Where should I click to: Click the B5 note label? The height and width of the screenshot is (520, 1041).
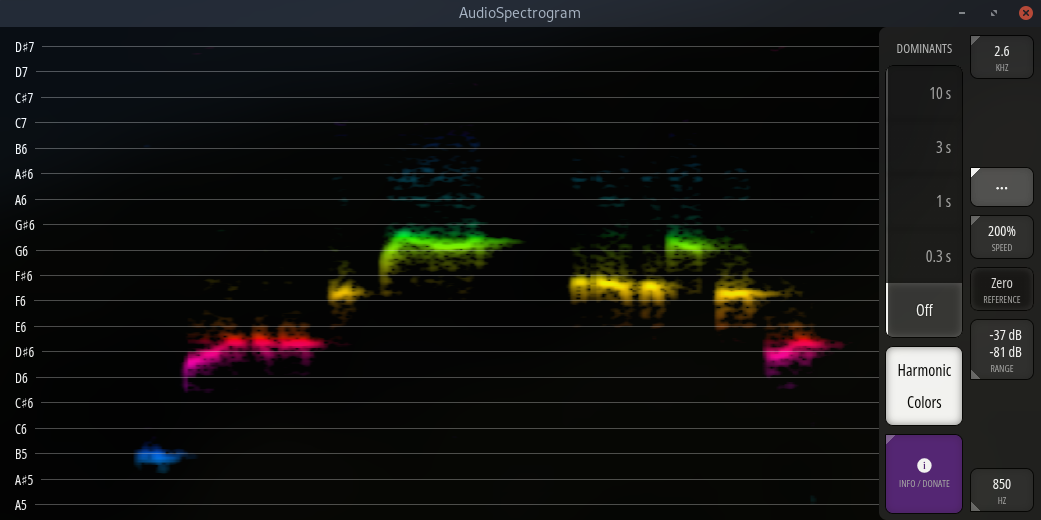click(x=21, y=454)
